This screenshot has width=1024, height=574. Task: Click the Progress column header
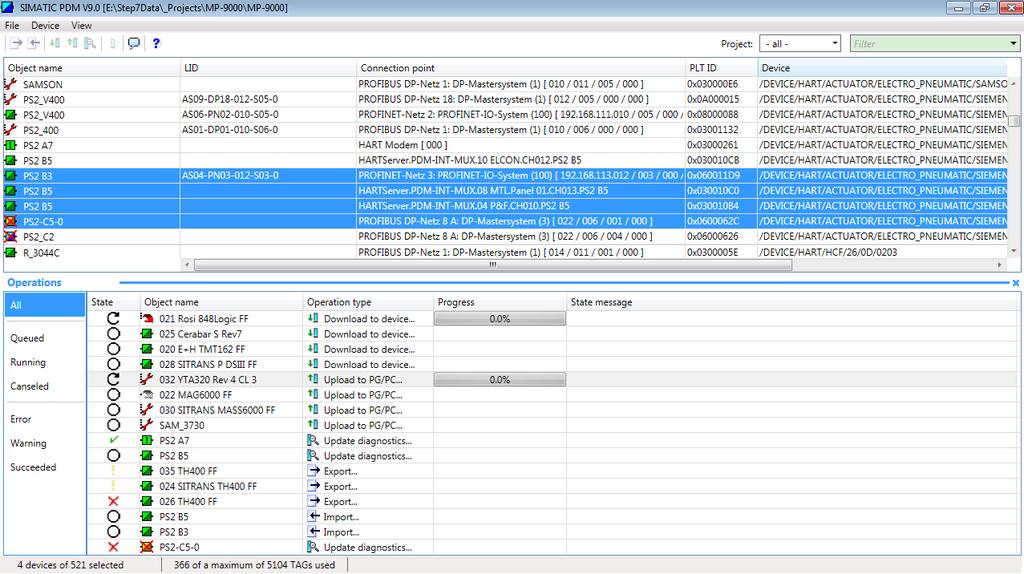click(500, 302)
